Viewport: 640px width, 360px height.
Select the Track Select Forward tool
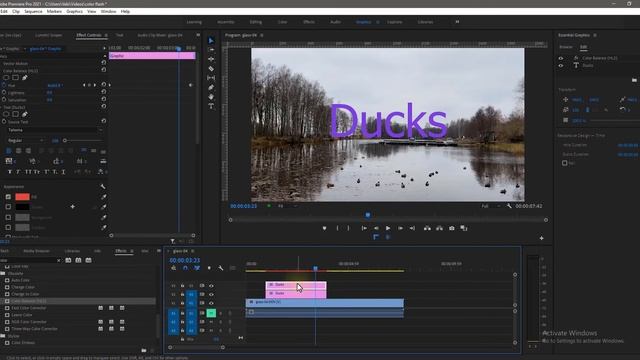coord(211,50)
